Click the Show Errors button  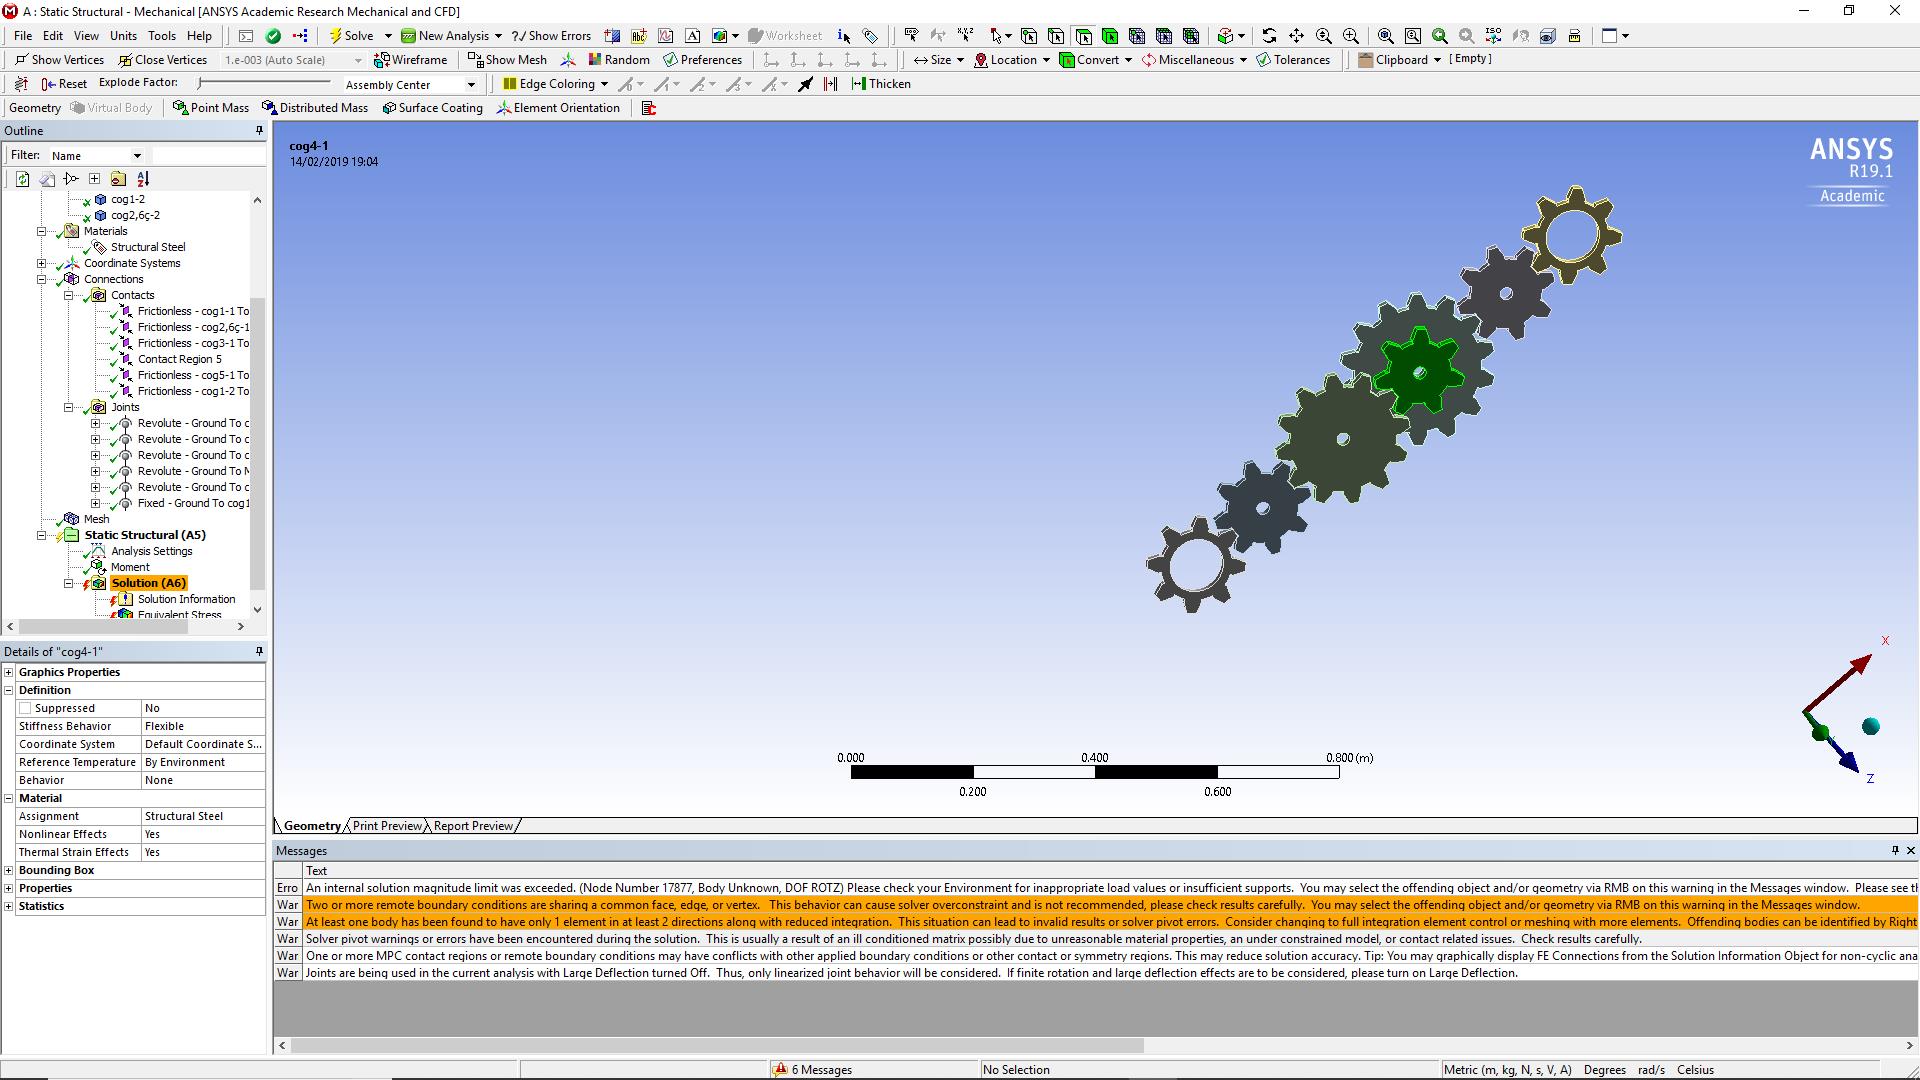(x=551, y=36)
